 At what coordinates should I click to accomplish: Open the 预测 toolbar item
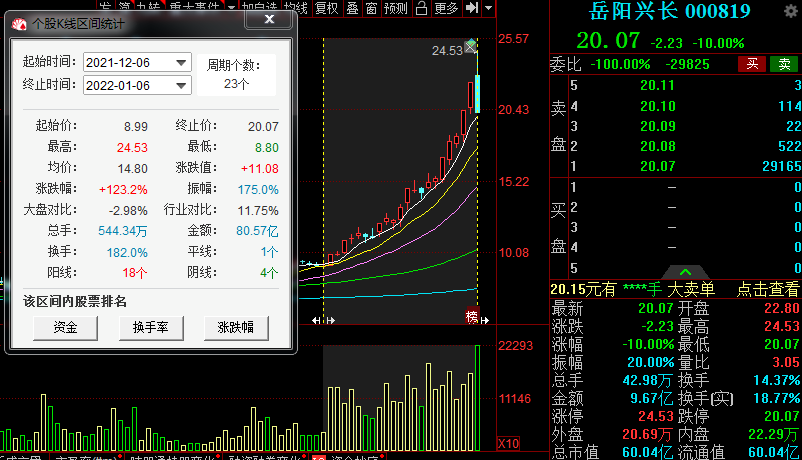point(396,8)
